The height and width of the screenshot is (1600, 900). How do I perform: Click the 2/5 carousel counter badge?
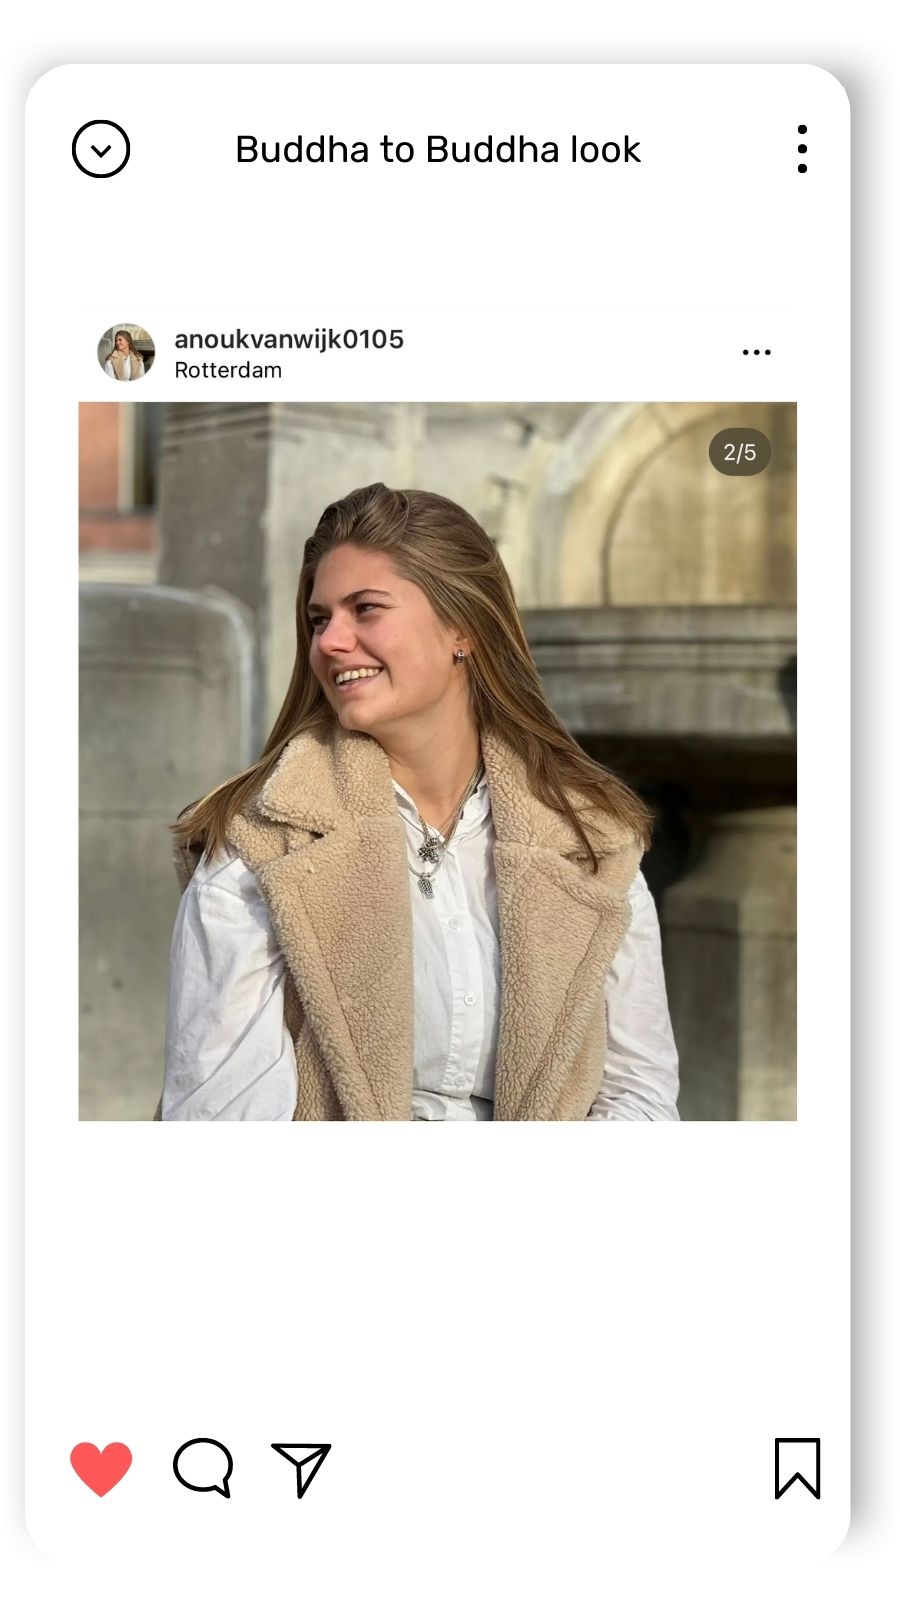(740, 452)
